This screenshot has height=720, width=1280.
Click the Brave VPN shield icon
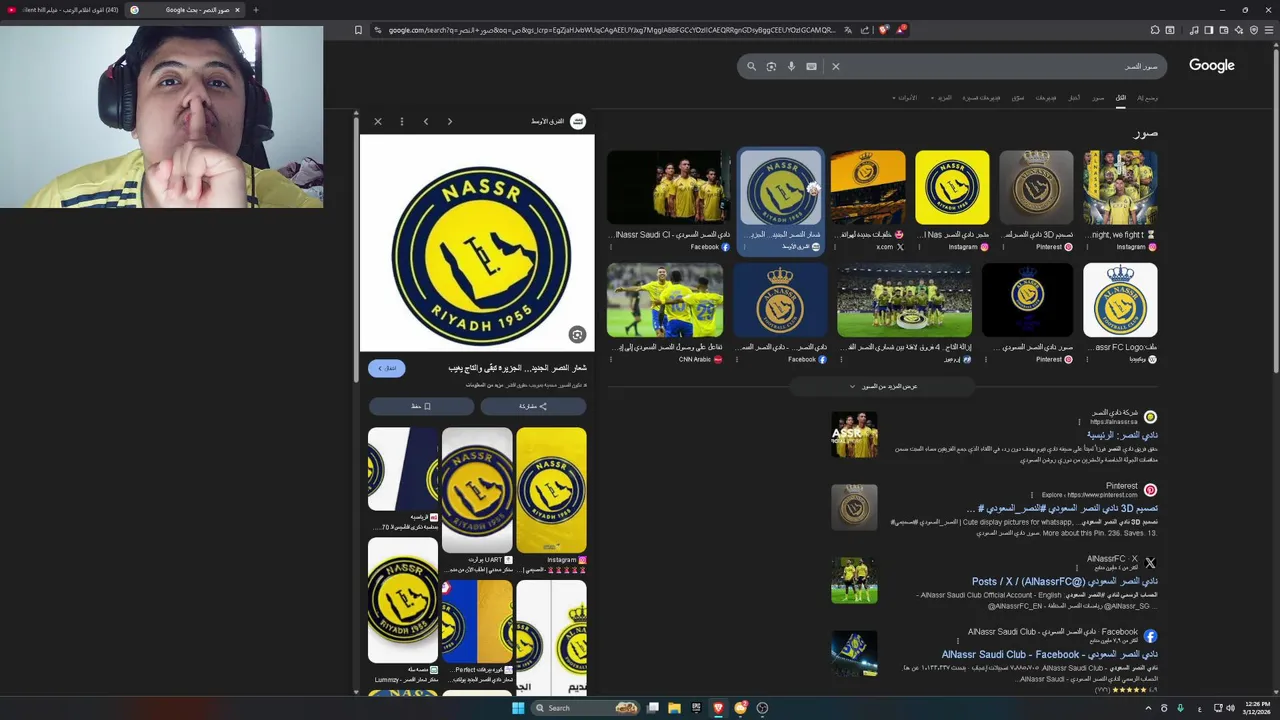(1254, 30)
